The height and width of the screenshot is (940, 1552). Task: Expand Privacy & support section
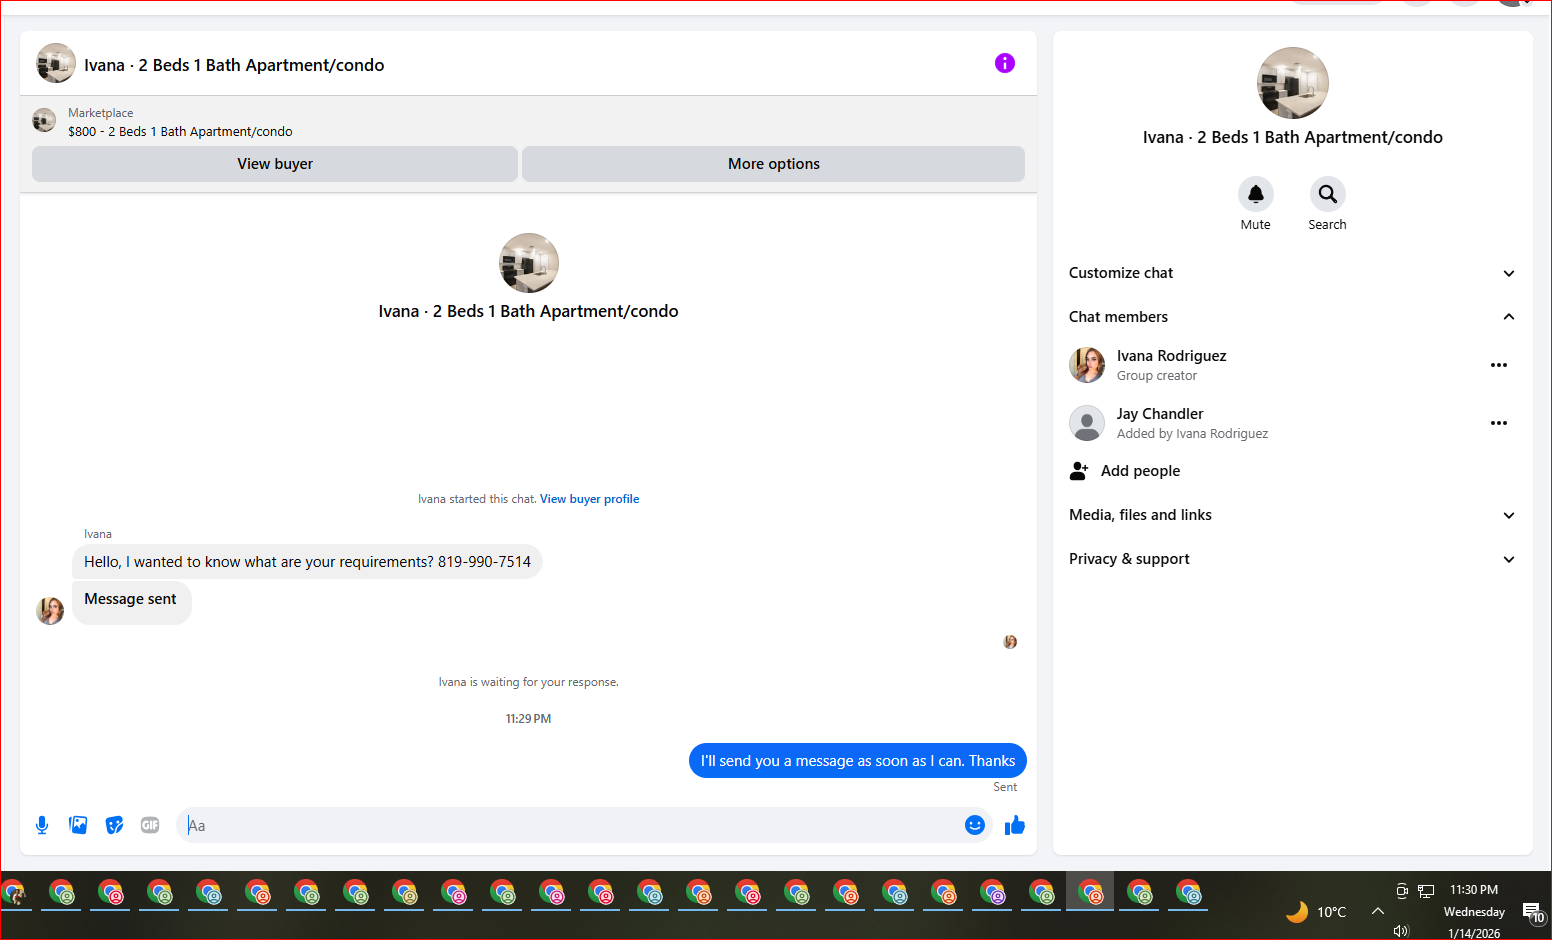(x=1292, y=559)
